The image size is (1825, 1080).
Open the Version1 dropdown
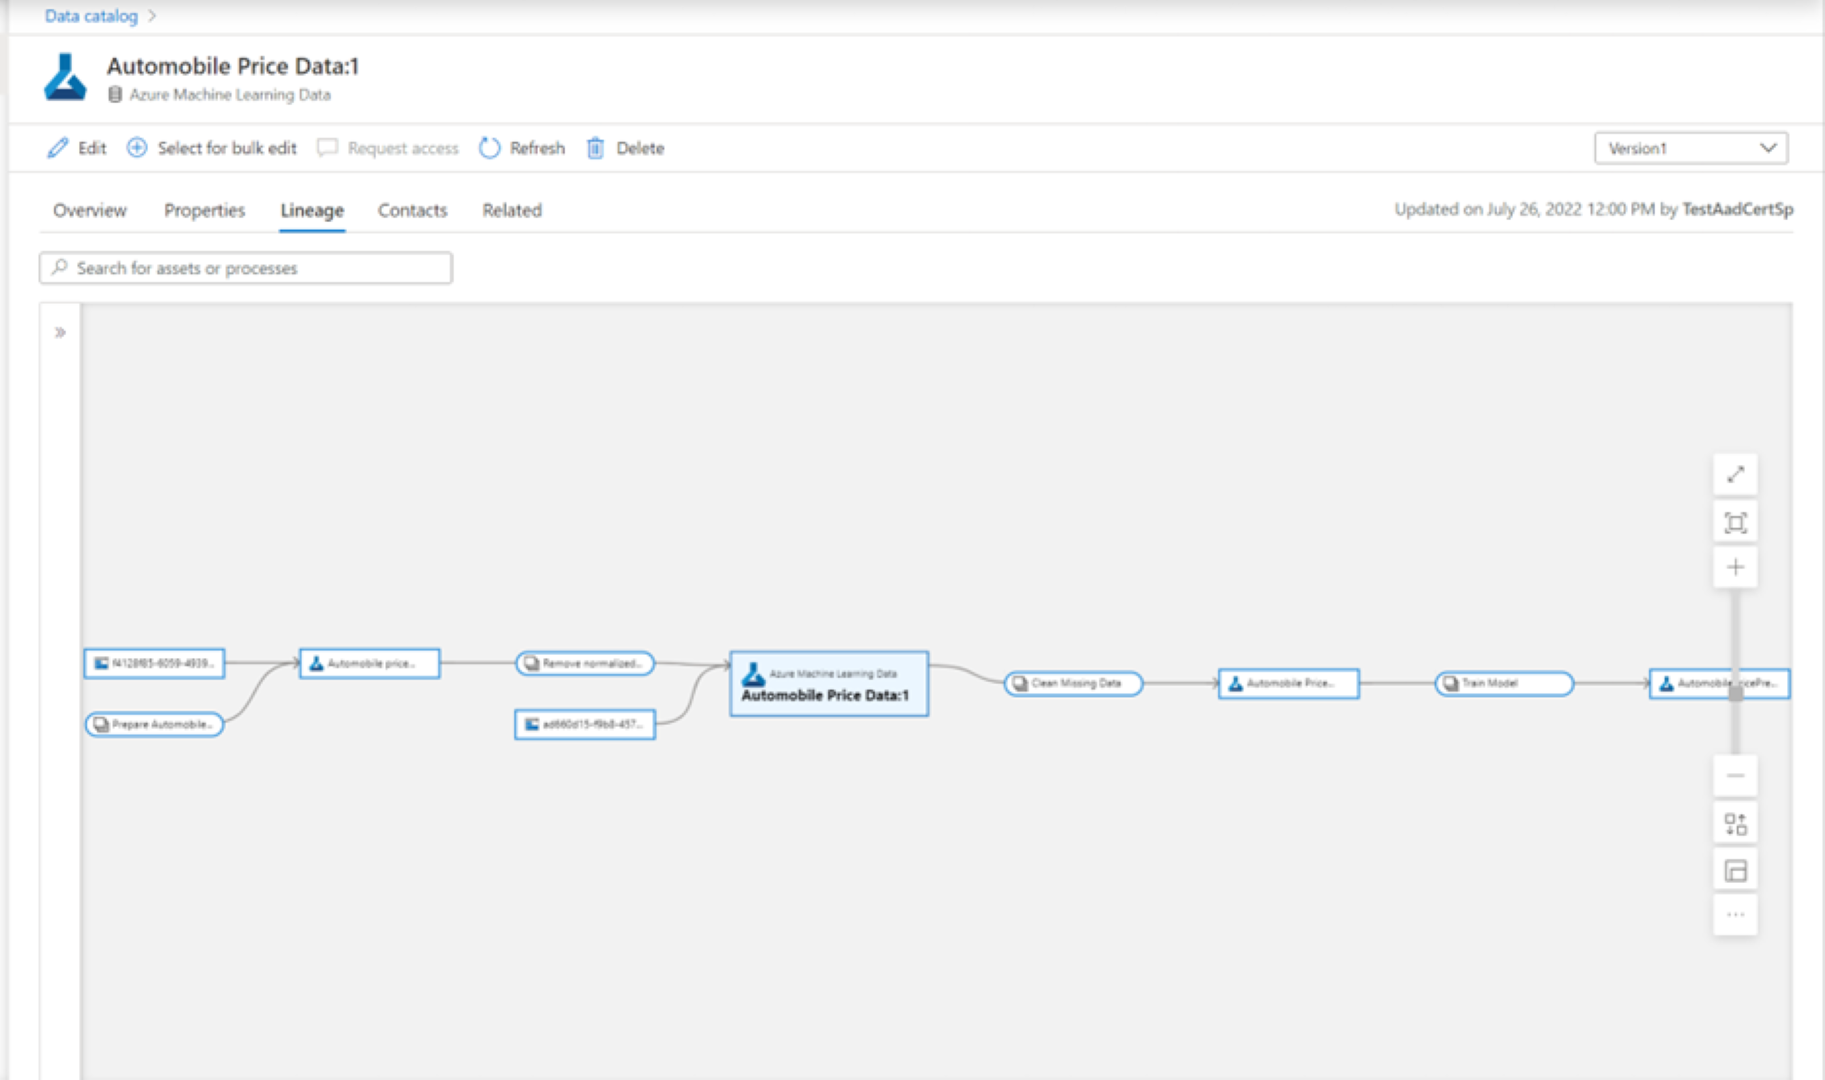[1690, 148]
